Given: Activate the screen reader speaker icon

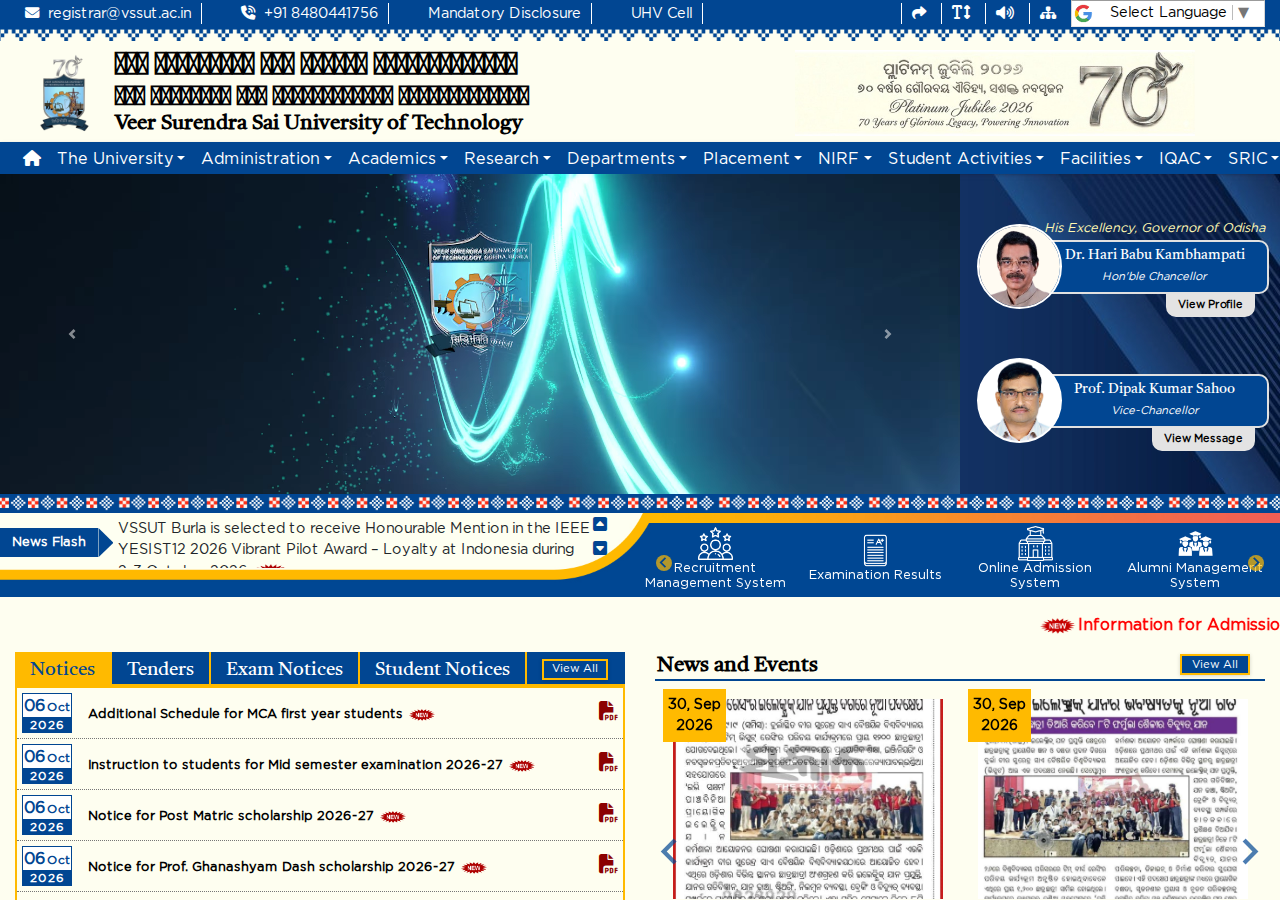Looking at the screenshot, I should point(1005,13).
